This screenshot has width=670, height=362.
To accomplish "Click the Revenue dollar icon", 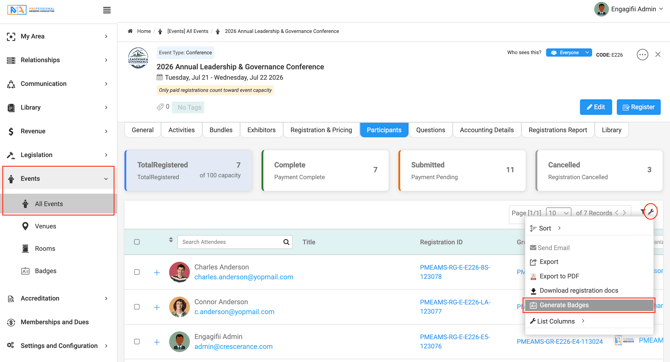I will pos(11,131).
